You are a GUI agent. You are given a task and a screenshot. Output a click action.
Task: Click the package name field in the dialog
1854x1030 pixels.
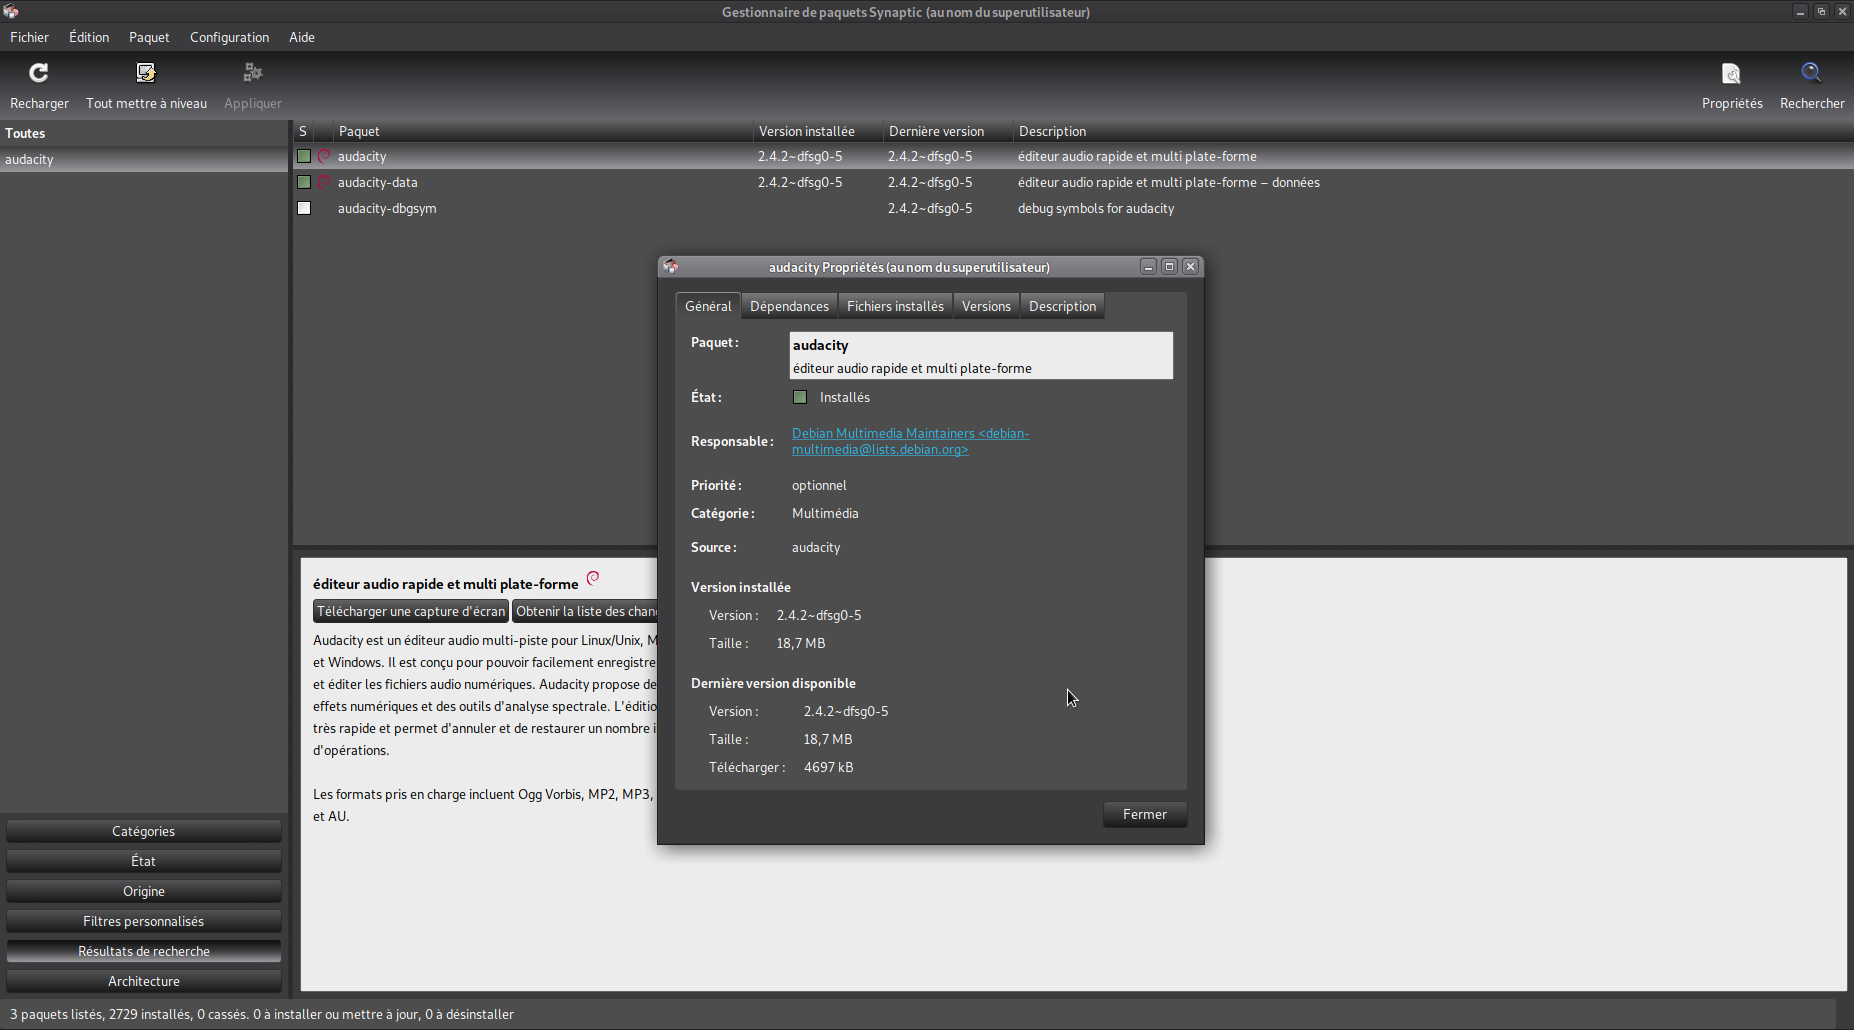(x=981, y=355)
